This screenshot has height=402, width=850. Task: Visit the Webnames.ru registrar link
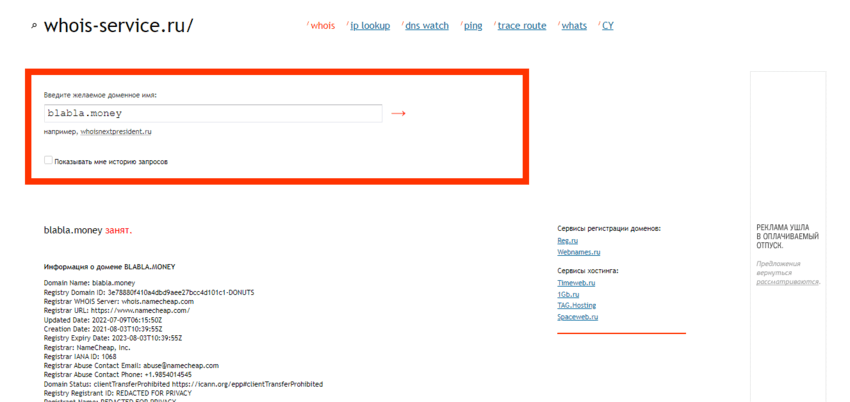click(578, 252)
